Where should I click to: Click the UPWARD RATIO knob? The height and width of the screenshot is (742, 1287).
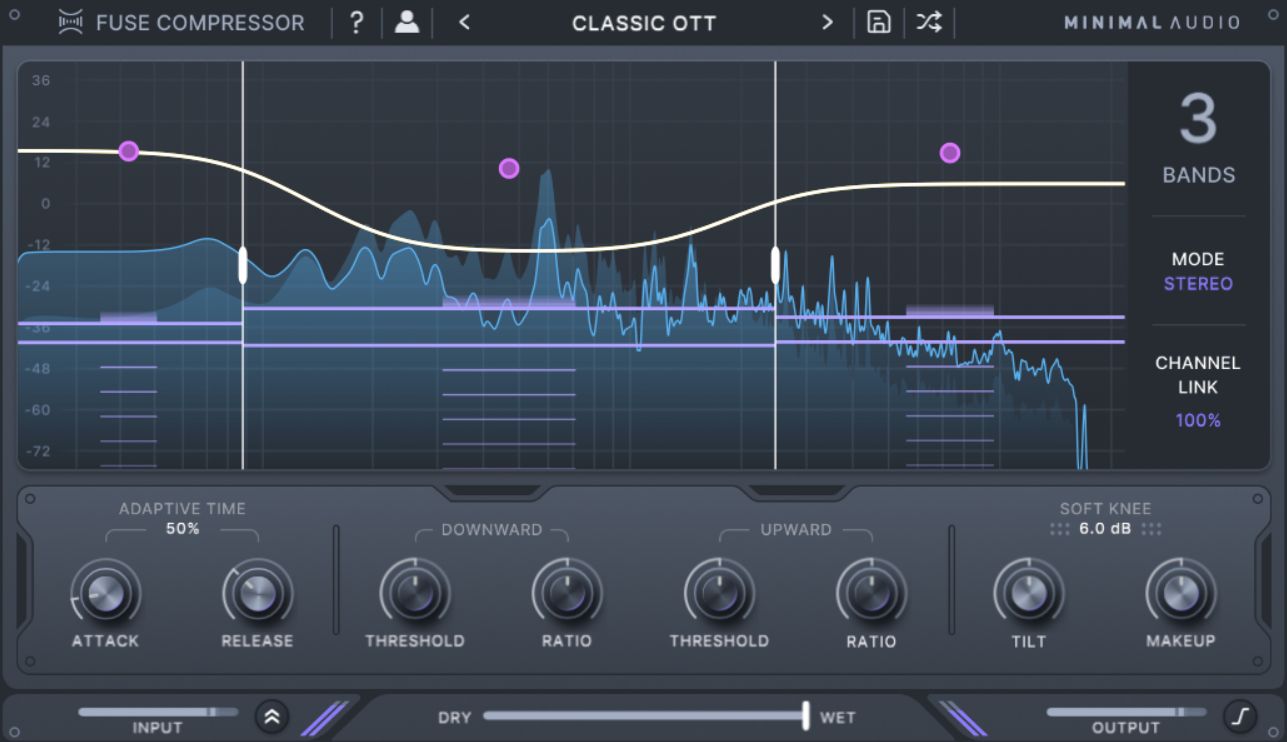[x=871, y=594]
